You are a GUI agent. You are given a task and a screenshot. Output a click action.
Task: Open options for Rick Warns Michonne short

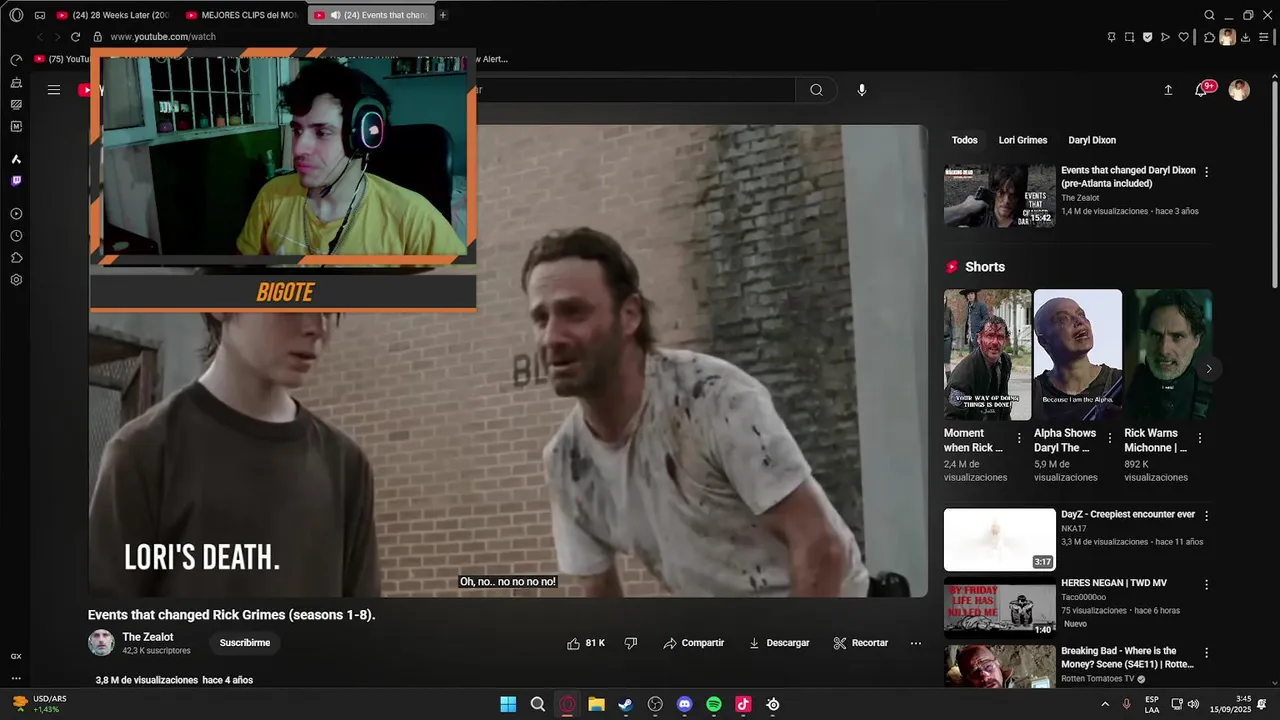pyautogui.click(x=1200, y=438)
